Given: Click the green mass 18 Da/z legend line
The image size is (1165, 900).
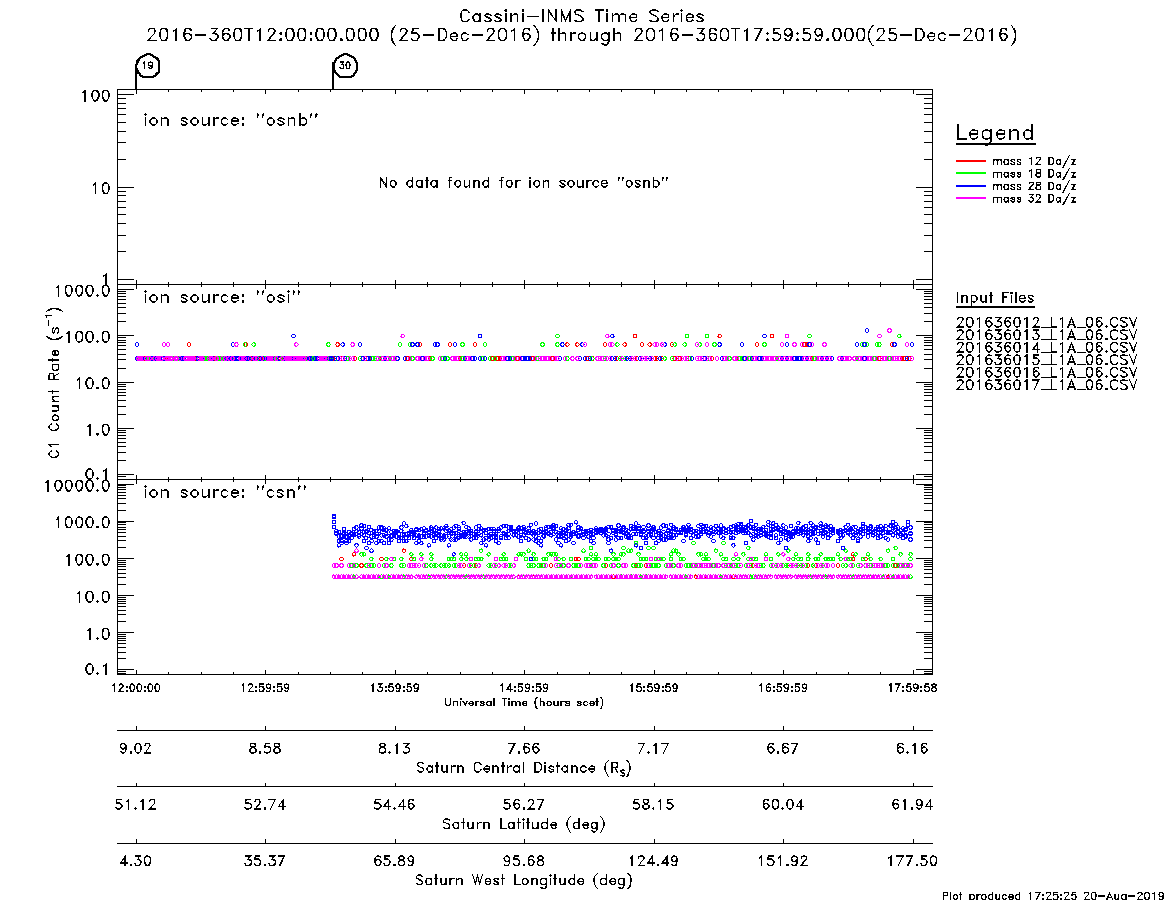Looking at the screenshot, I should [970, 174].
